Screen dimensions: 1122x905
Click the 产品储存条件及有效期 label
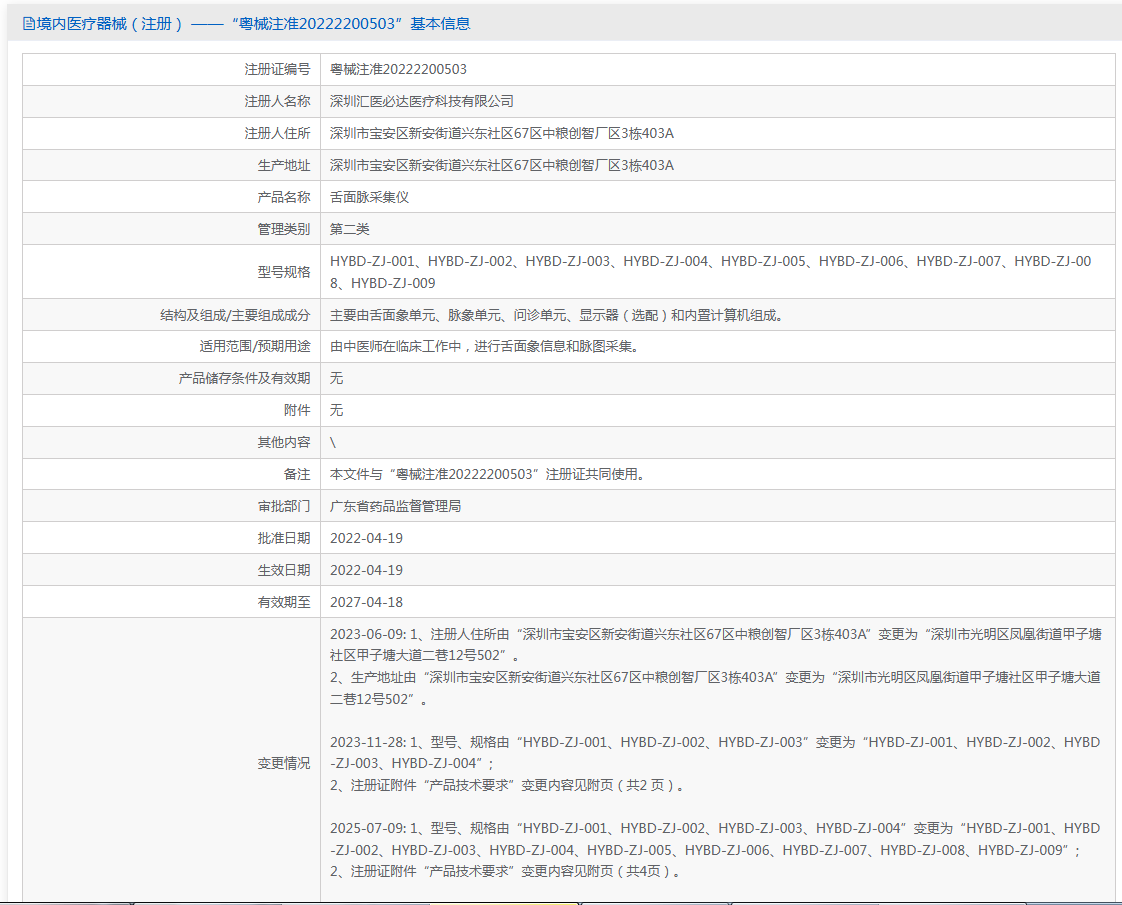pos(244,378)
